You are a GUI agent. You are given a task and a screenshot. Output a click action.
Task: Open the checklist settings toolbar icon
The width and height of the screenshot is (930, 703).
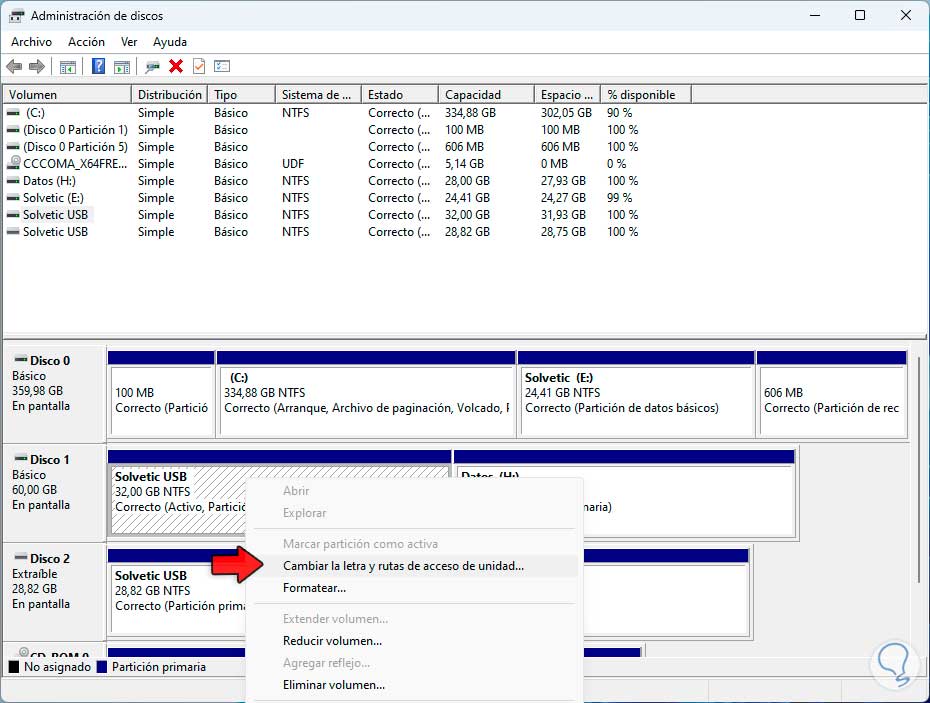[222, 66]
